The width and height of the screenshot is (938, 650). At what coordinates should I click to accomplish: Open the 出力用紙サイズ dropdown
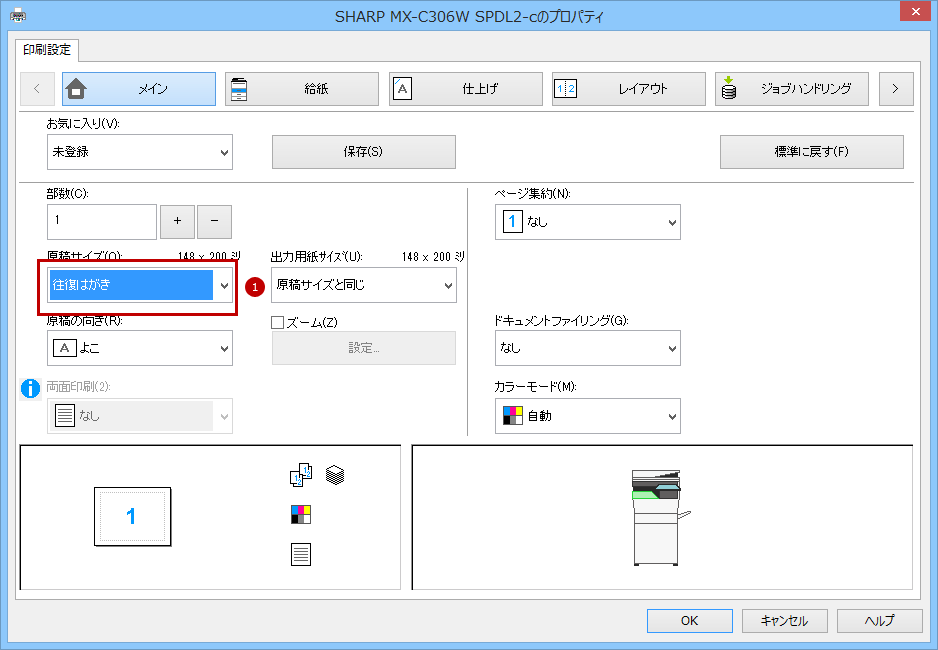364,285
